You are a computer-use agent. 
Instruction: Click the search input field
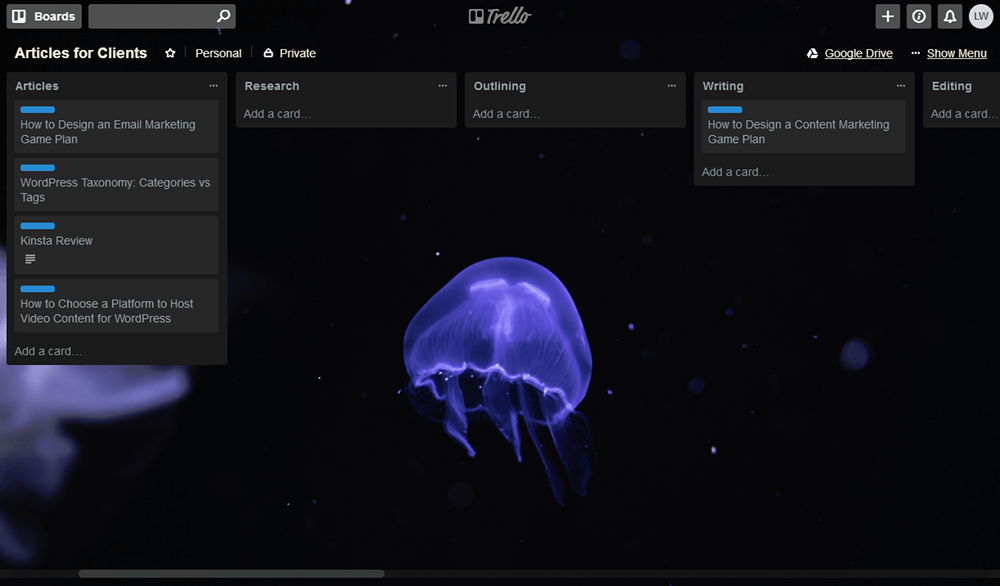162,17
